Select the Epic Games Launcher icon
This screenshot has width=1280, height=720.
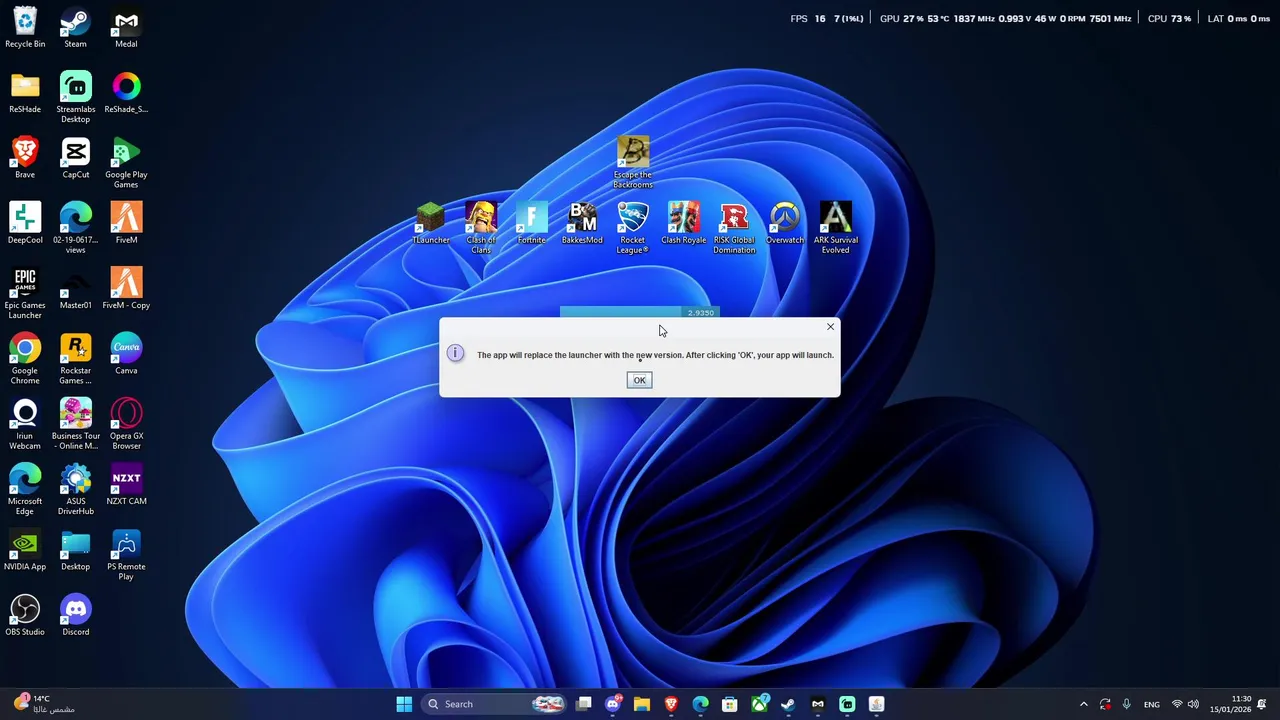point(25,293)
